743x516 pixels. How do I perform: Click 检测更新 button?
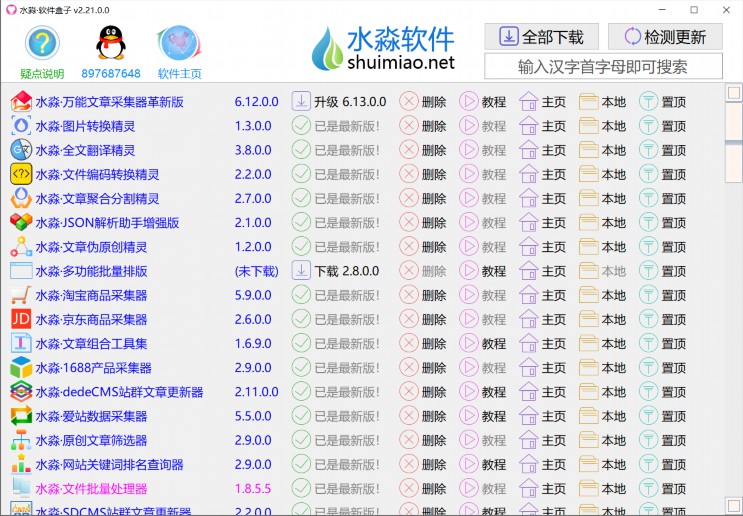coord(665,37)
